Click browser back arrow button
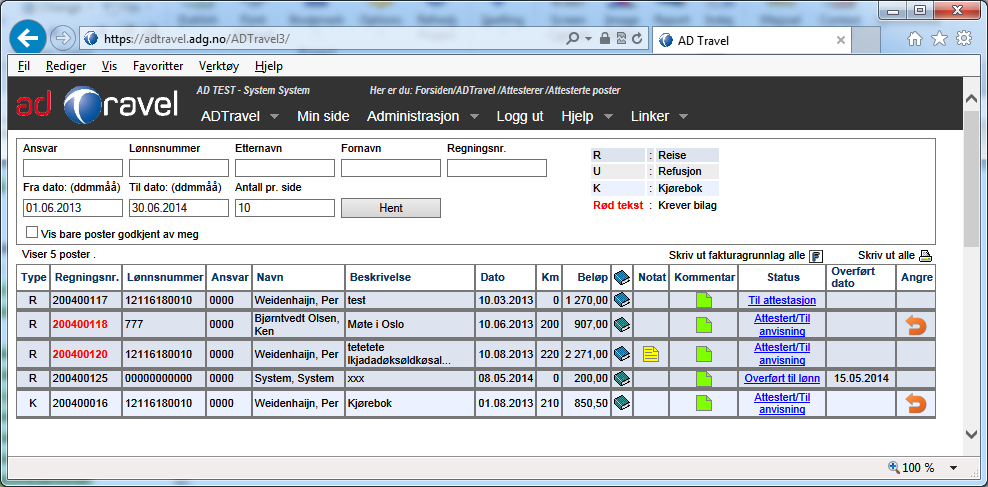The height and width of the screenshot is (487, 988). (28, 38)
